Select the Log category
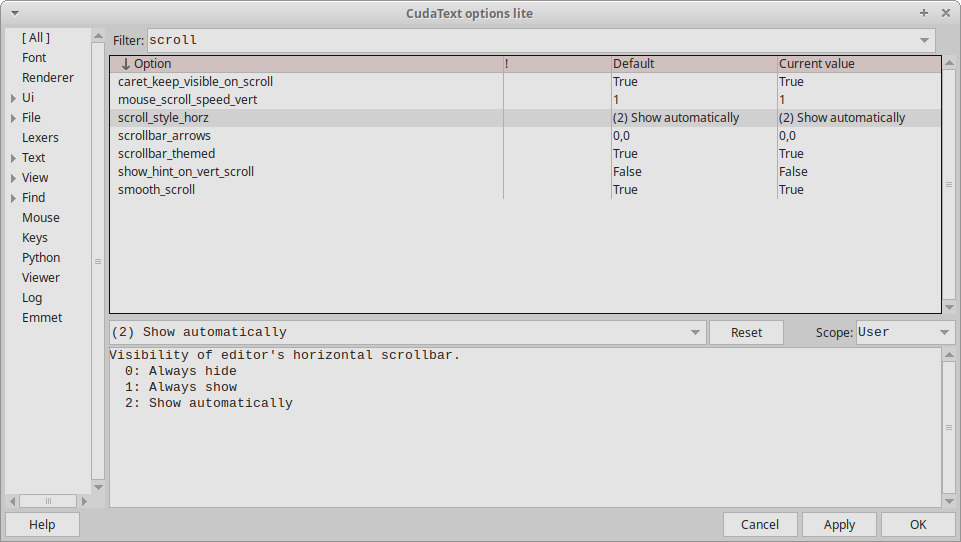 [32, 298]
